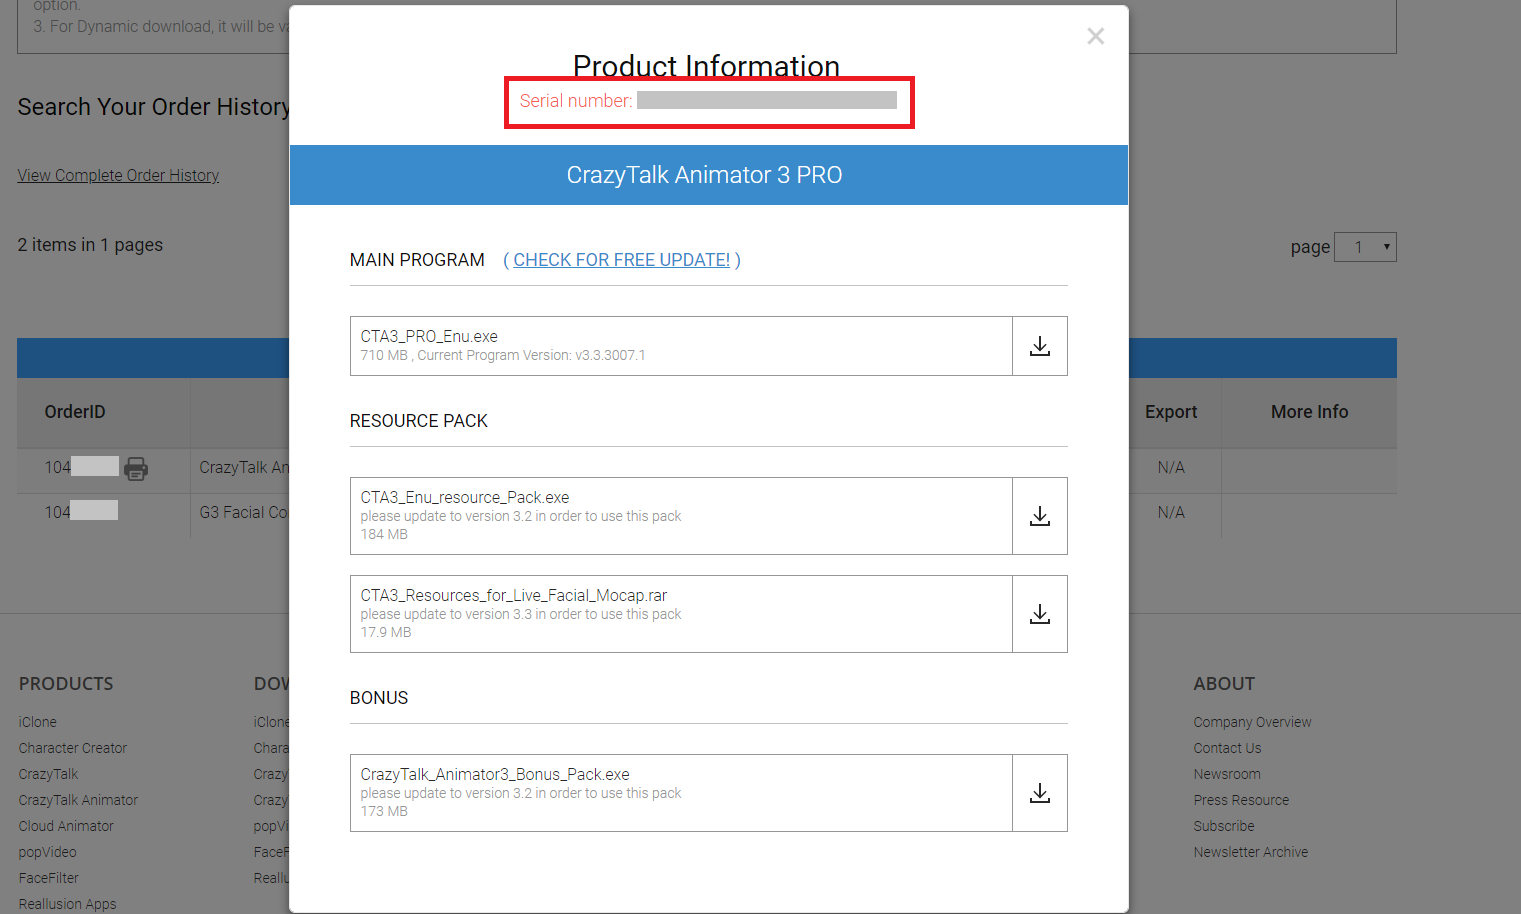Image resolution: width=1521 pixels, height=914 pixels.
Task: Print the first order with printer icon
Action: 136,468
